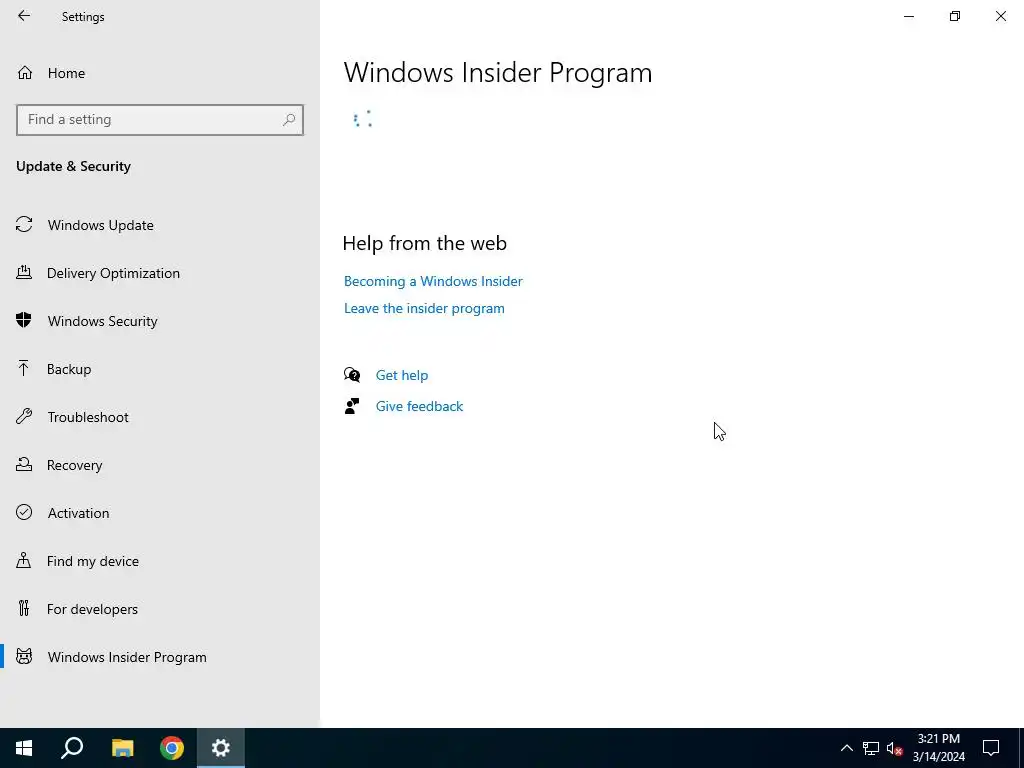This screenshot has height=768, width=1024.
Task: Go back using the Settings back arrow
Action: (24, 16)
